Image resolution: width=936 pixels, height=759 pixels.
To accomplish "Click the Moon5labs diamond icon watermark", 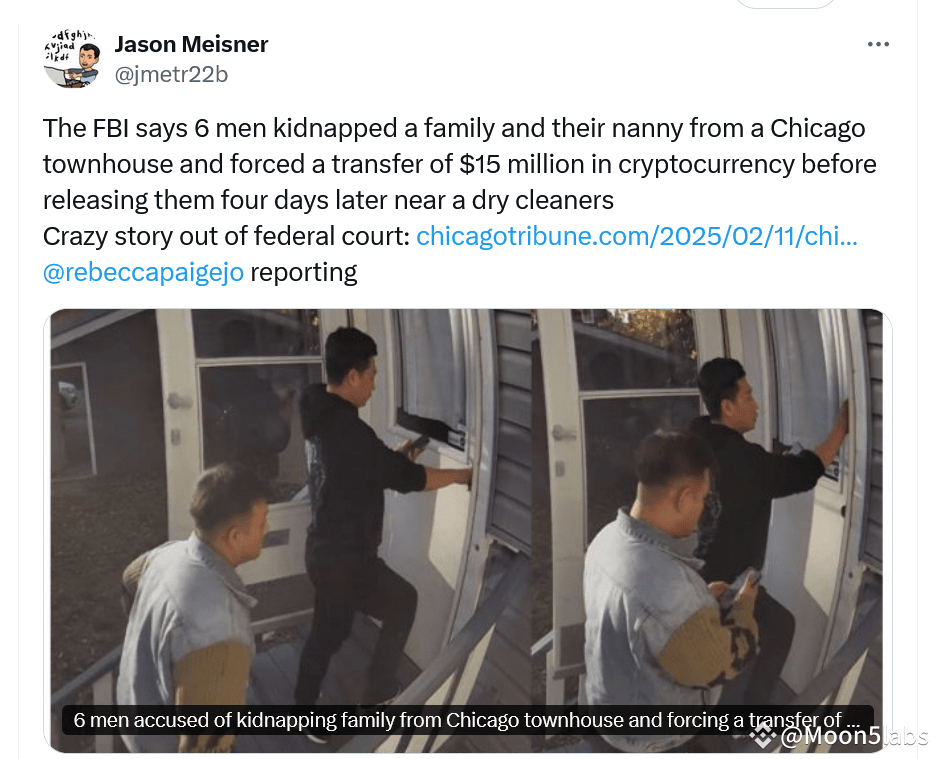I will click(x=762, y=736).
